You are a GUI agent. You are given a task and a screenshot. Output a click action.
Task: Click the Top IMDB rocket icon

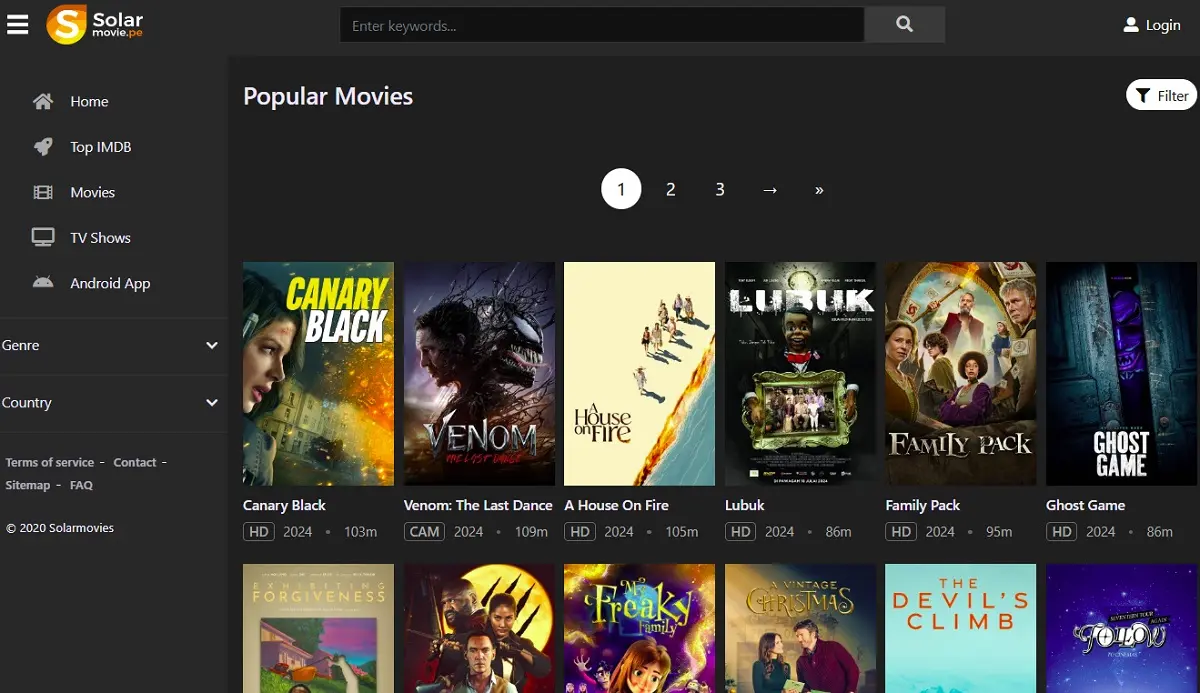tap(43, 147)
